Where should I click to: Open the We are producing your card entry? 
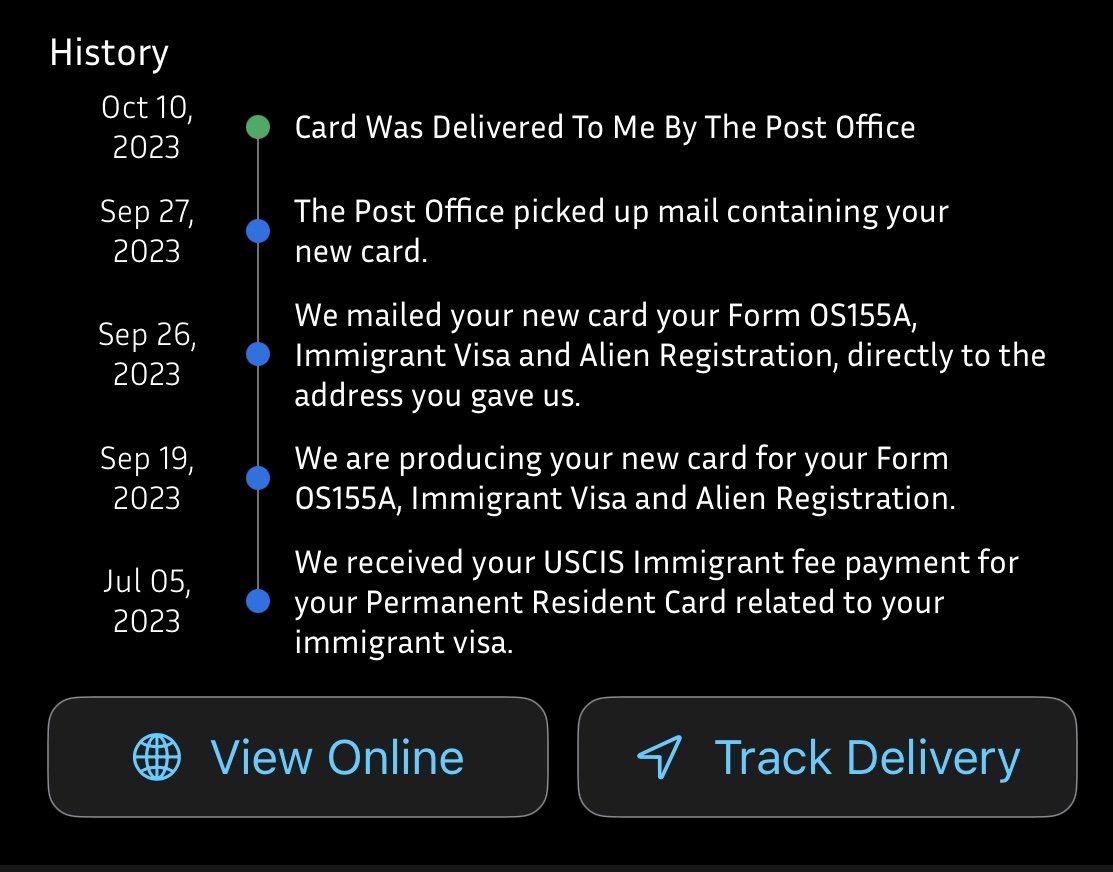click(x=625, y=478)
